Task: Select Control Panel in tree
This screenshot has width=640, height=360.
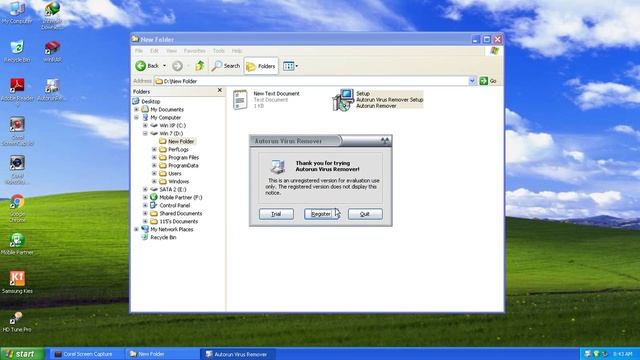Action: click(175, 205)
